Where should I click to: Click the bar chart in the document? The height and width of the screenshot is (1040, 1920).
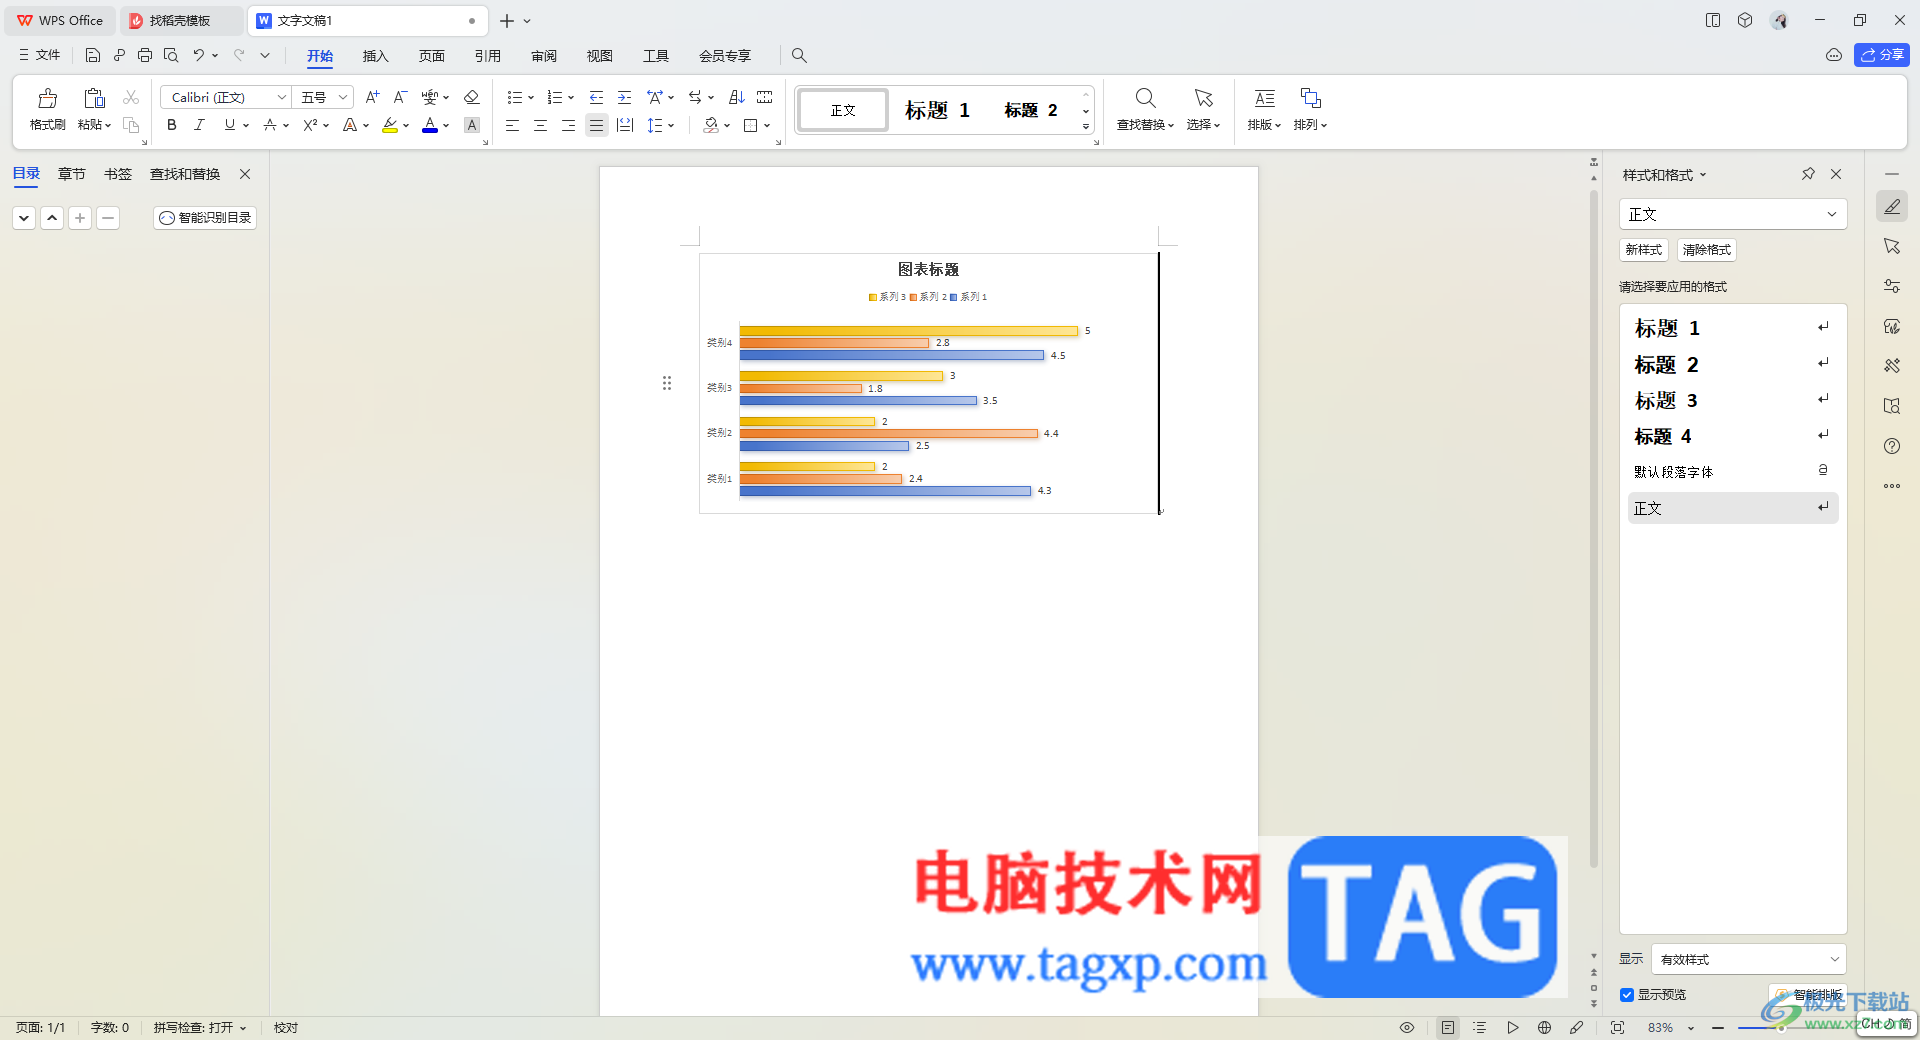[x=929, y=383]
